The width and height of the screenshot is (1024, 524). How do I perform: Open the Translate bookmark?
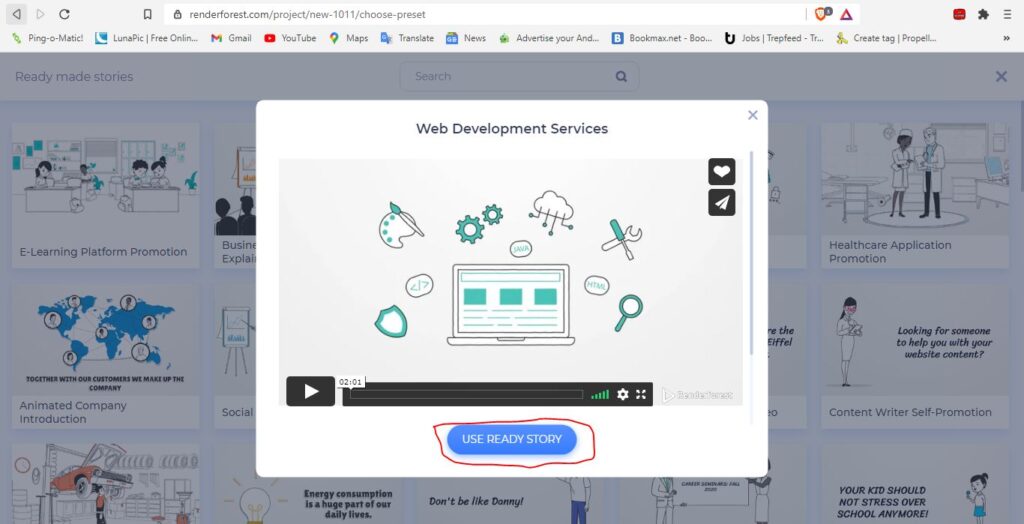[x=408, y=38]
